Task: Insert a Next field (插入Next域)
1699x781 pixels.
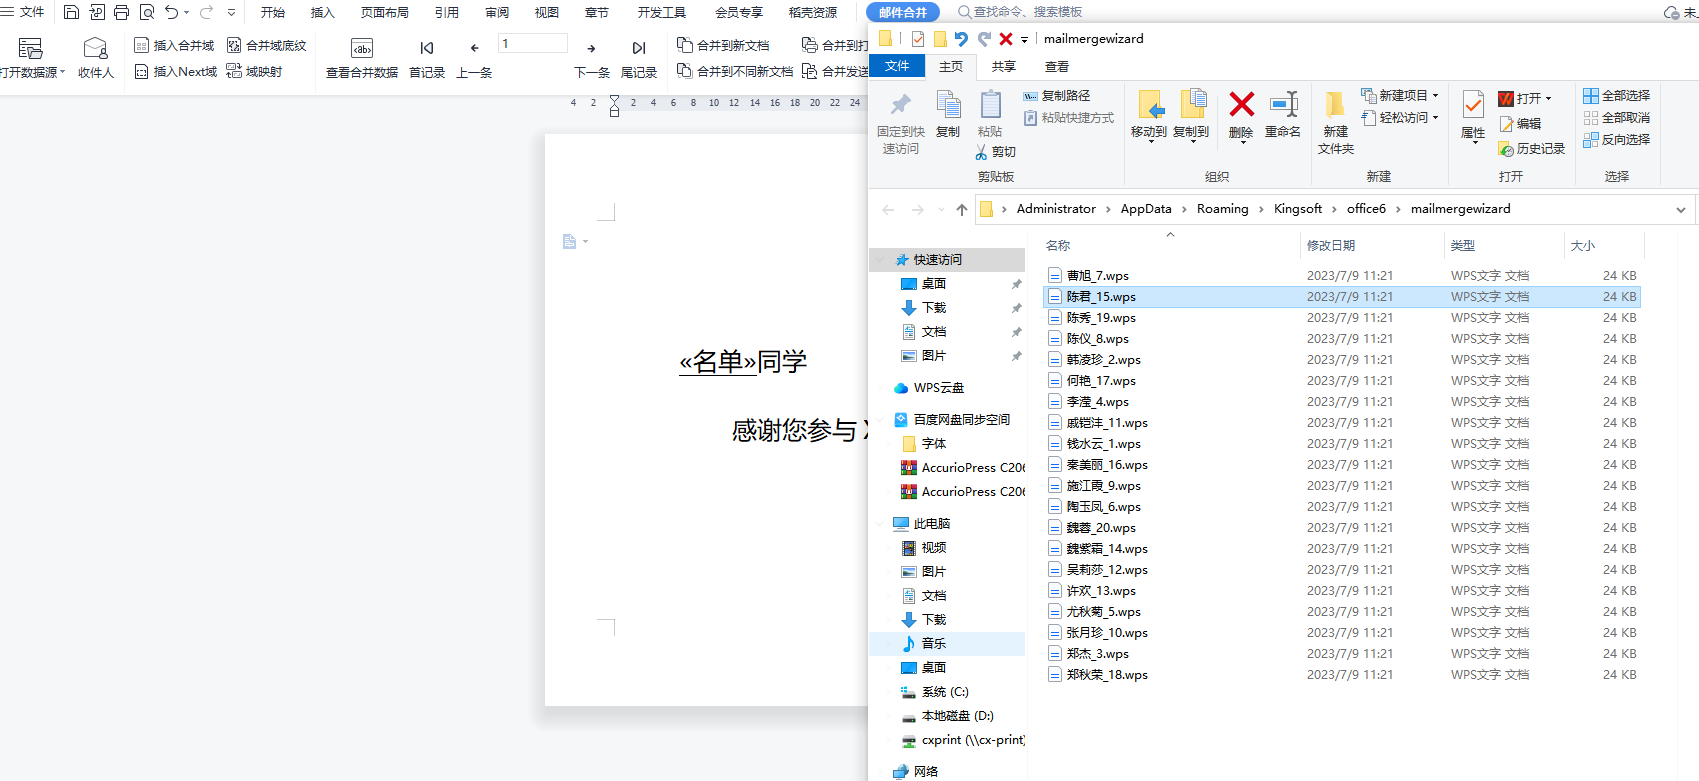Action: (x=175, y=71)
